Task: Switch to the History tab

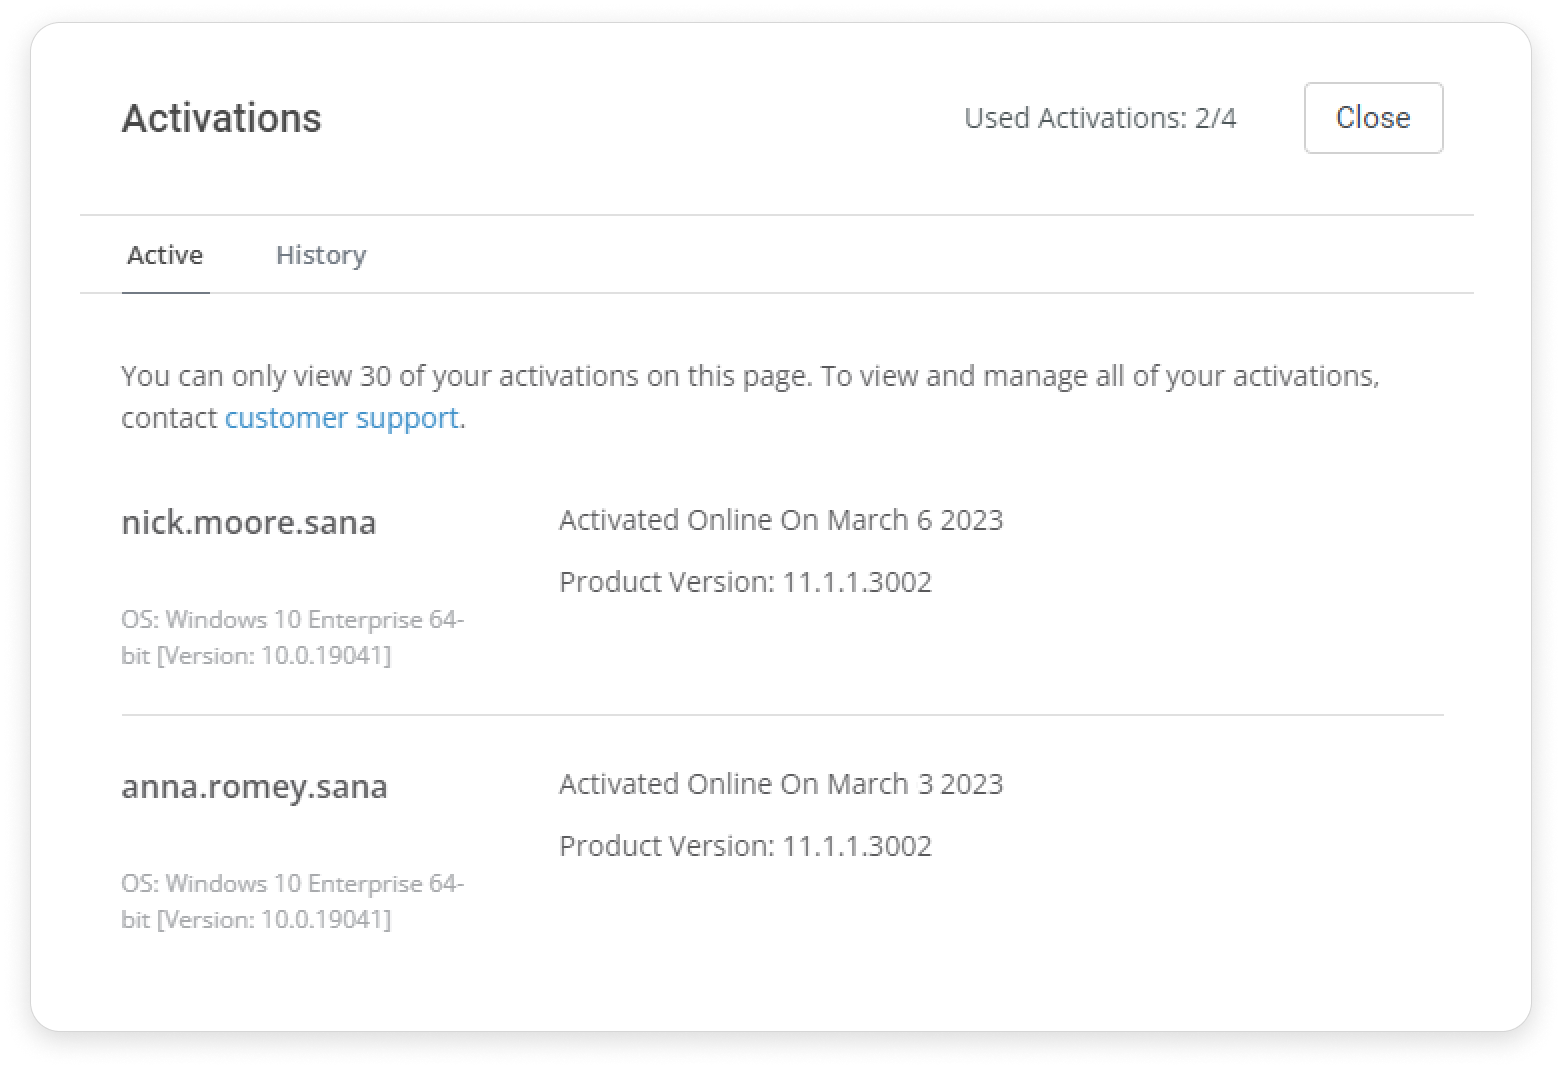Action: coord(320,255)
